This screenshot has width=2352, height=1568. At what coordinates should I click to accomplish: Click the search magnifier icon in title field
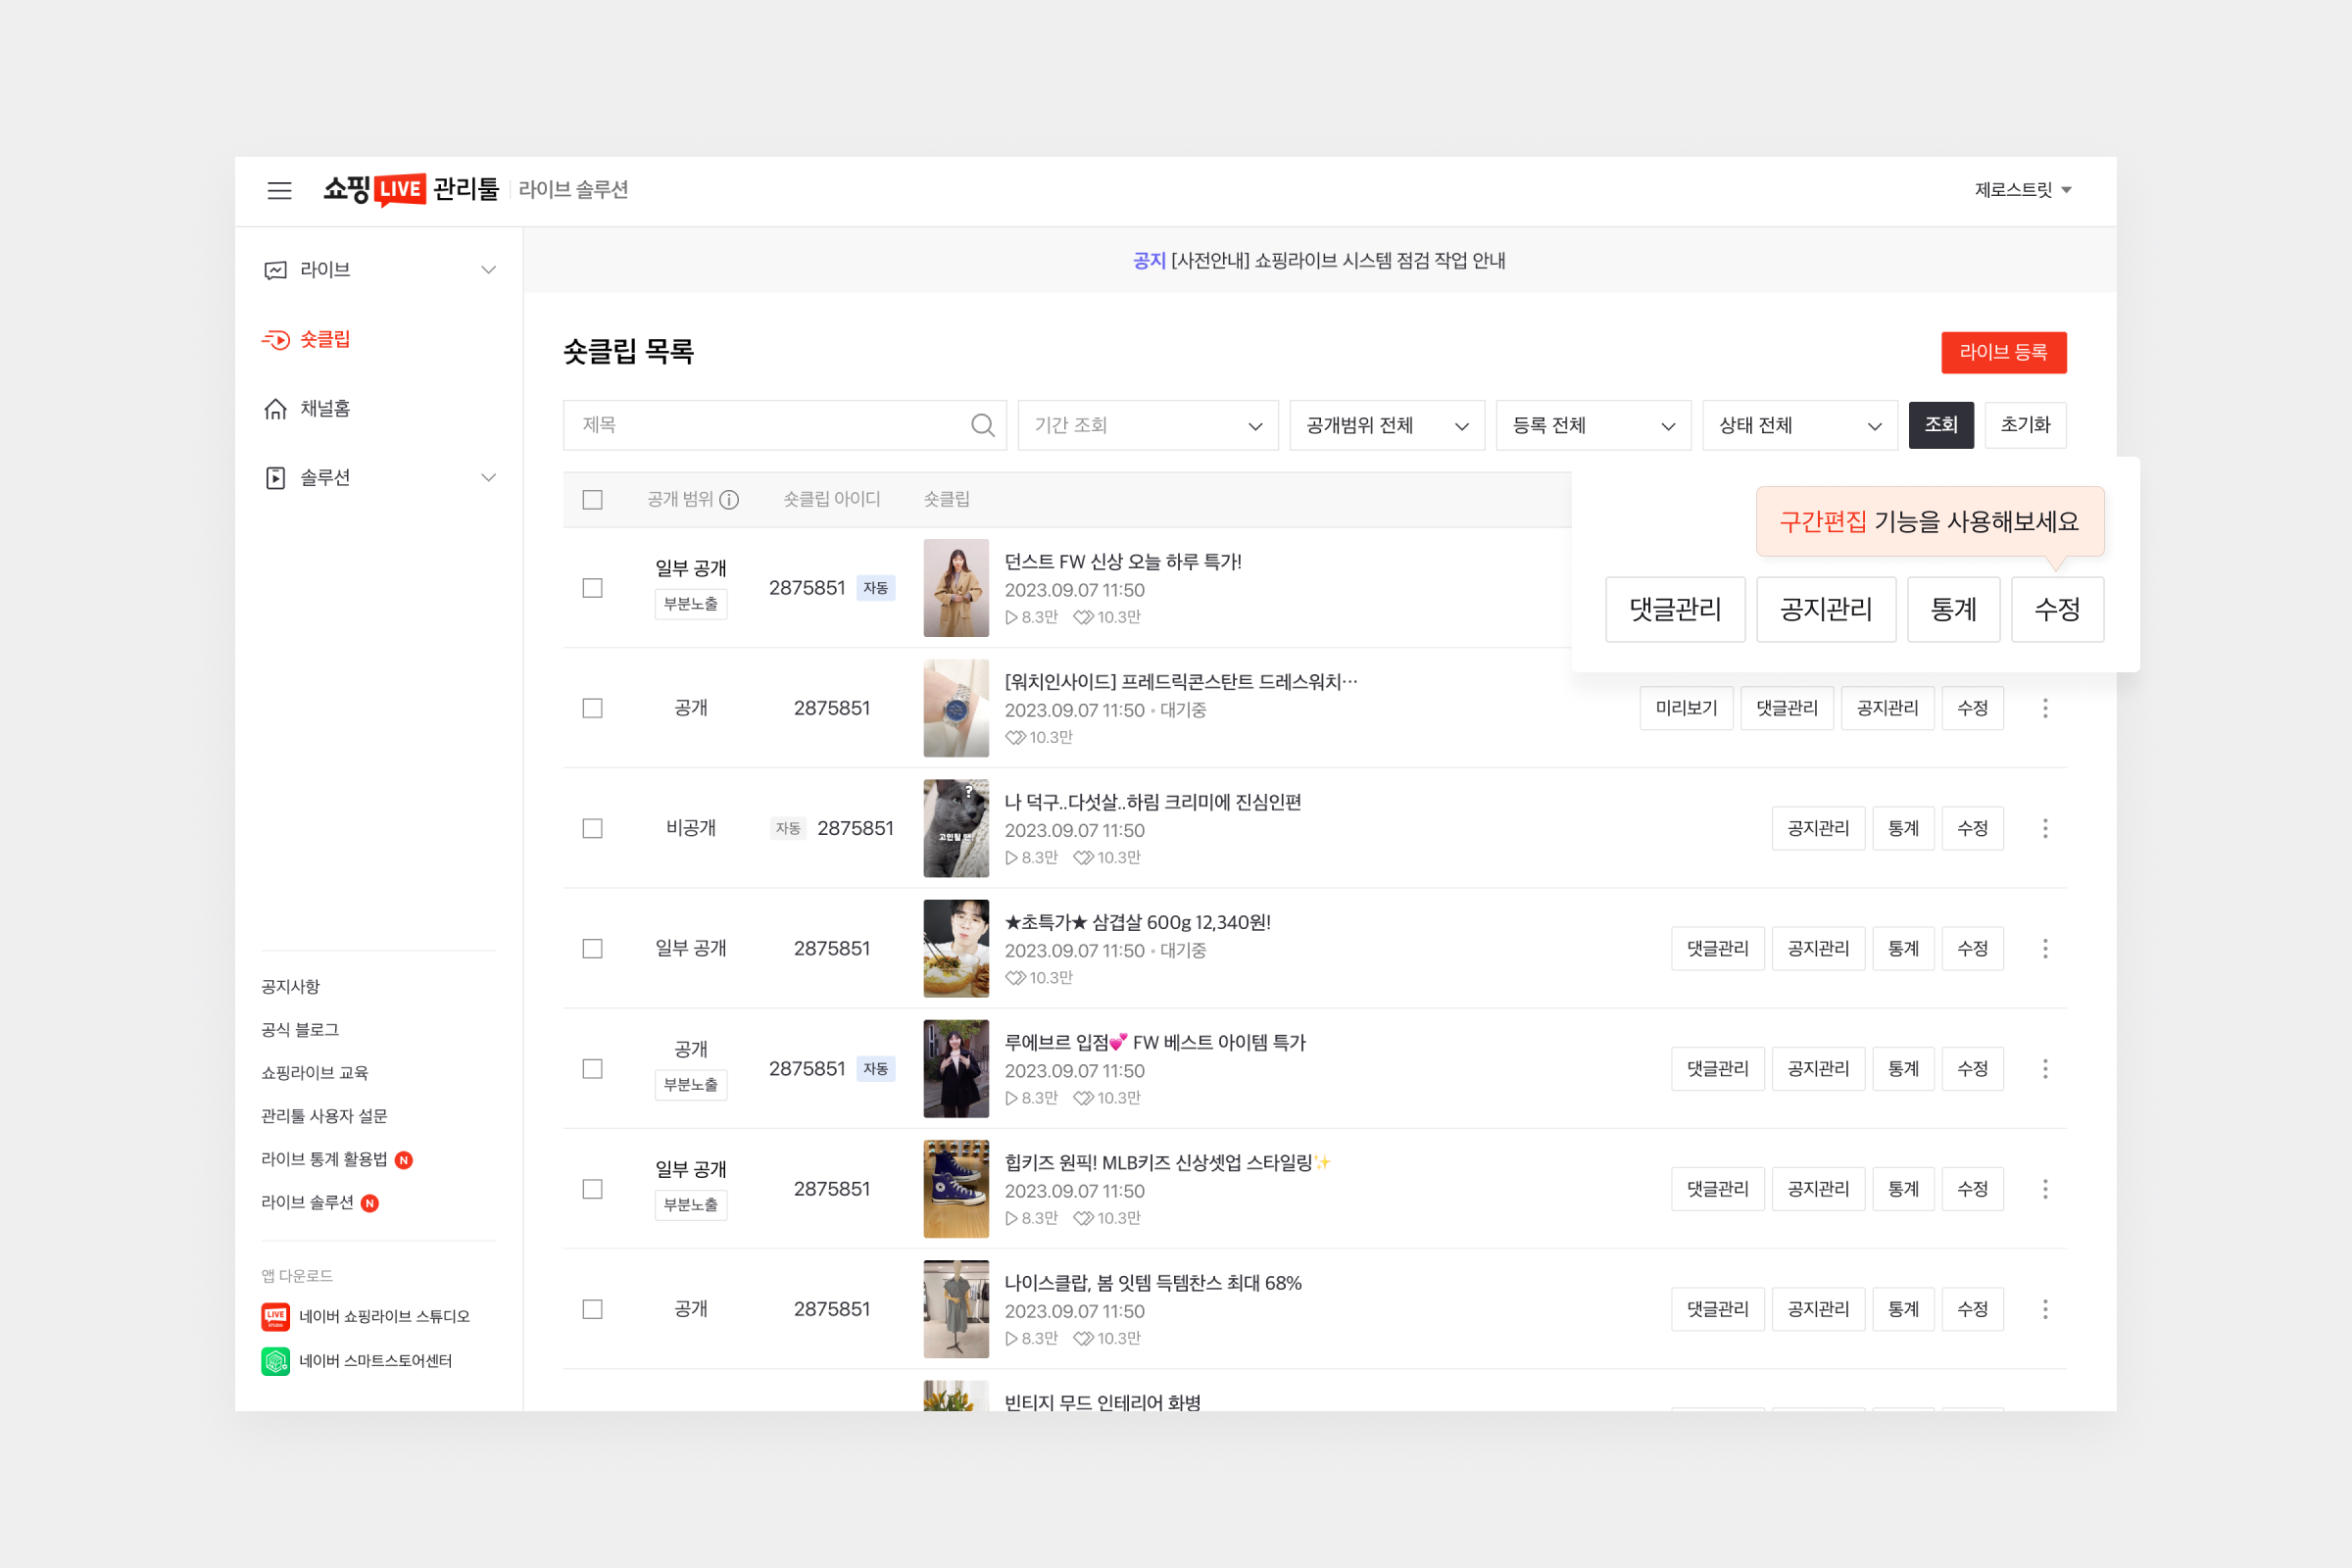982,425
